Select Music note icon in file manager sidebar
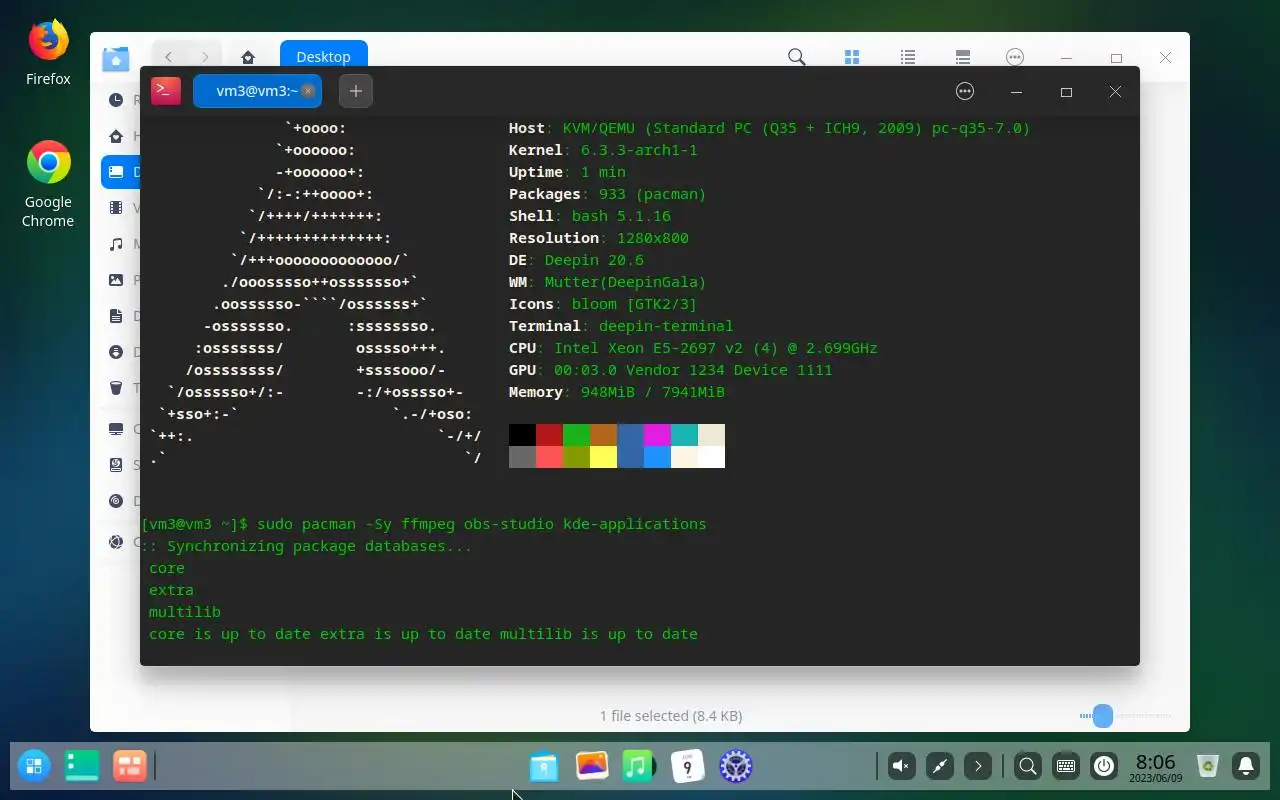 tap(116, 243)
